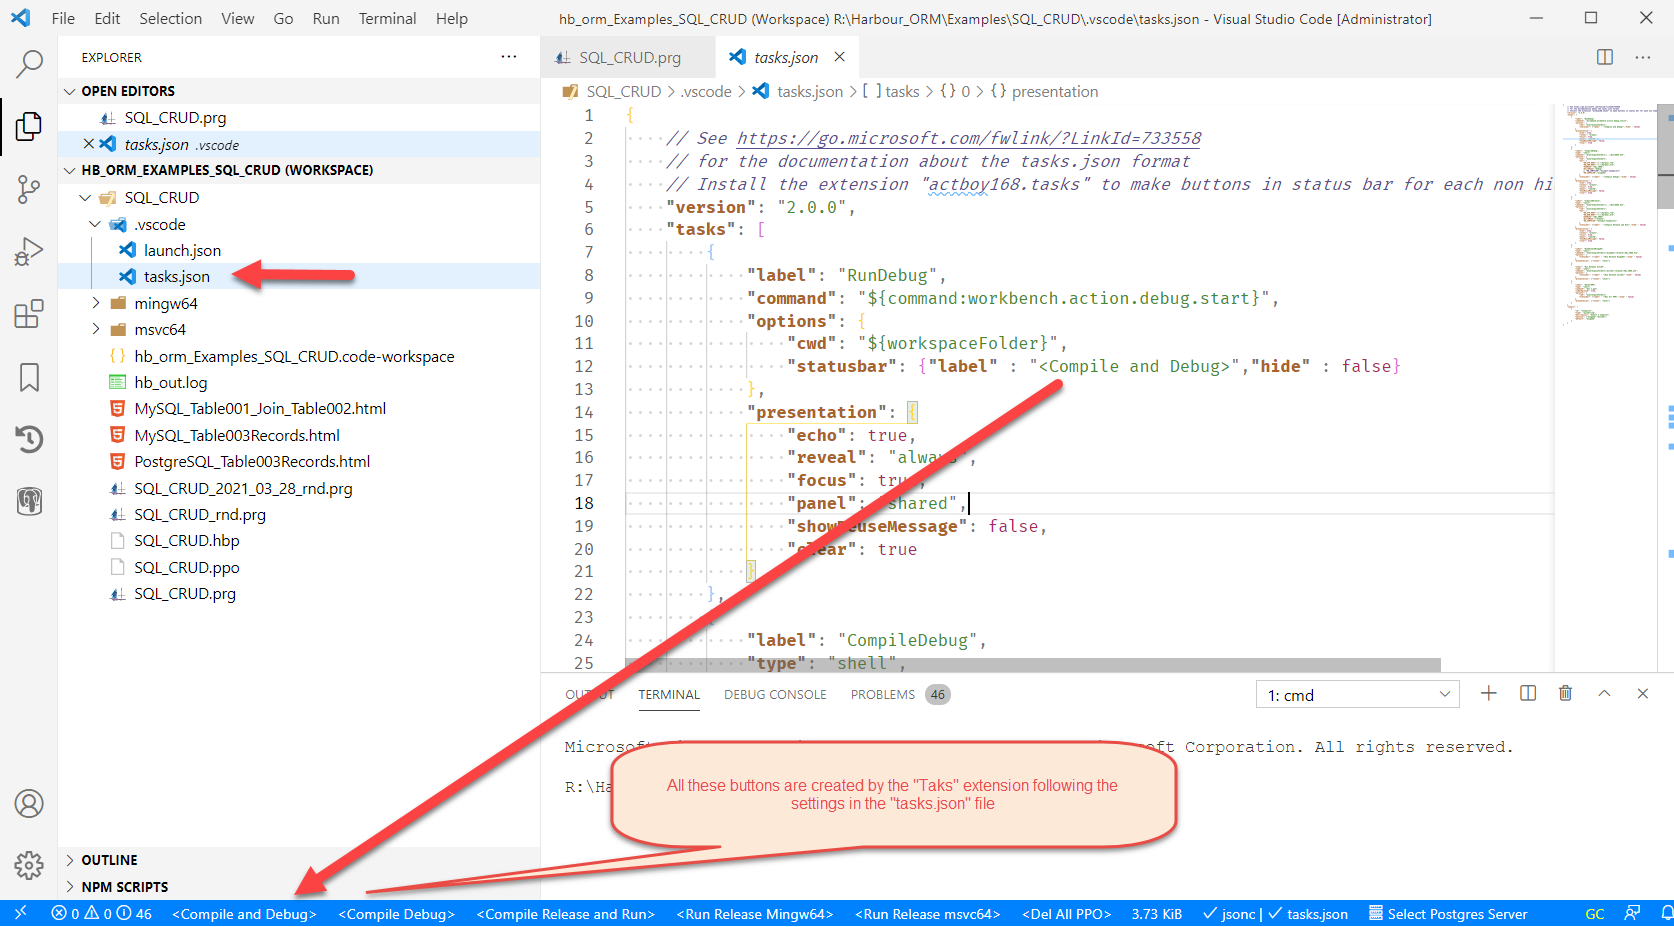Image resolution: width=1674 pixels, height=927 pixels.
Task: Click the <Compile and Debug> status bar button
Action: click(244, 914)
